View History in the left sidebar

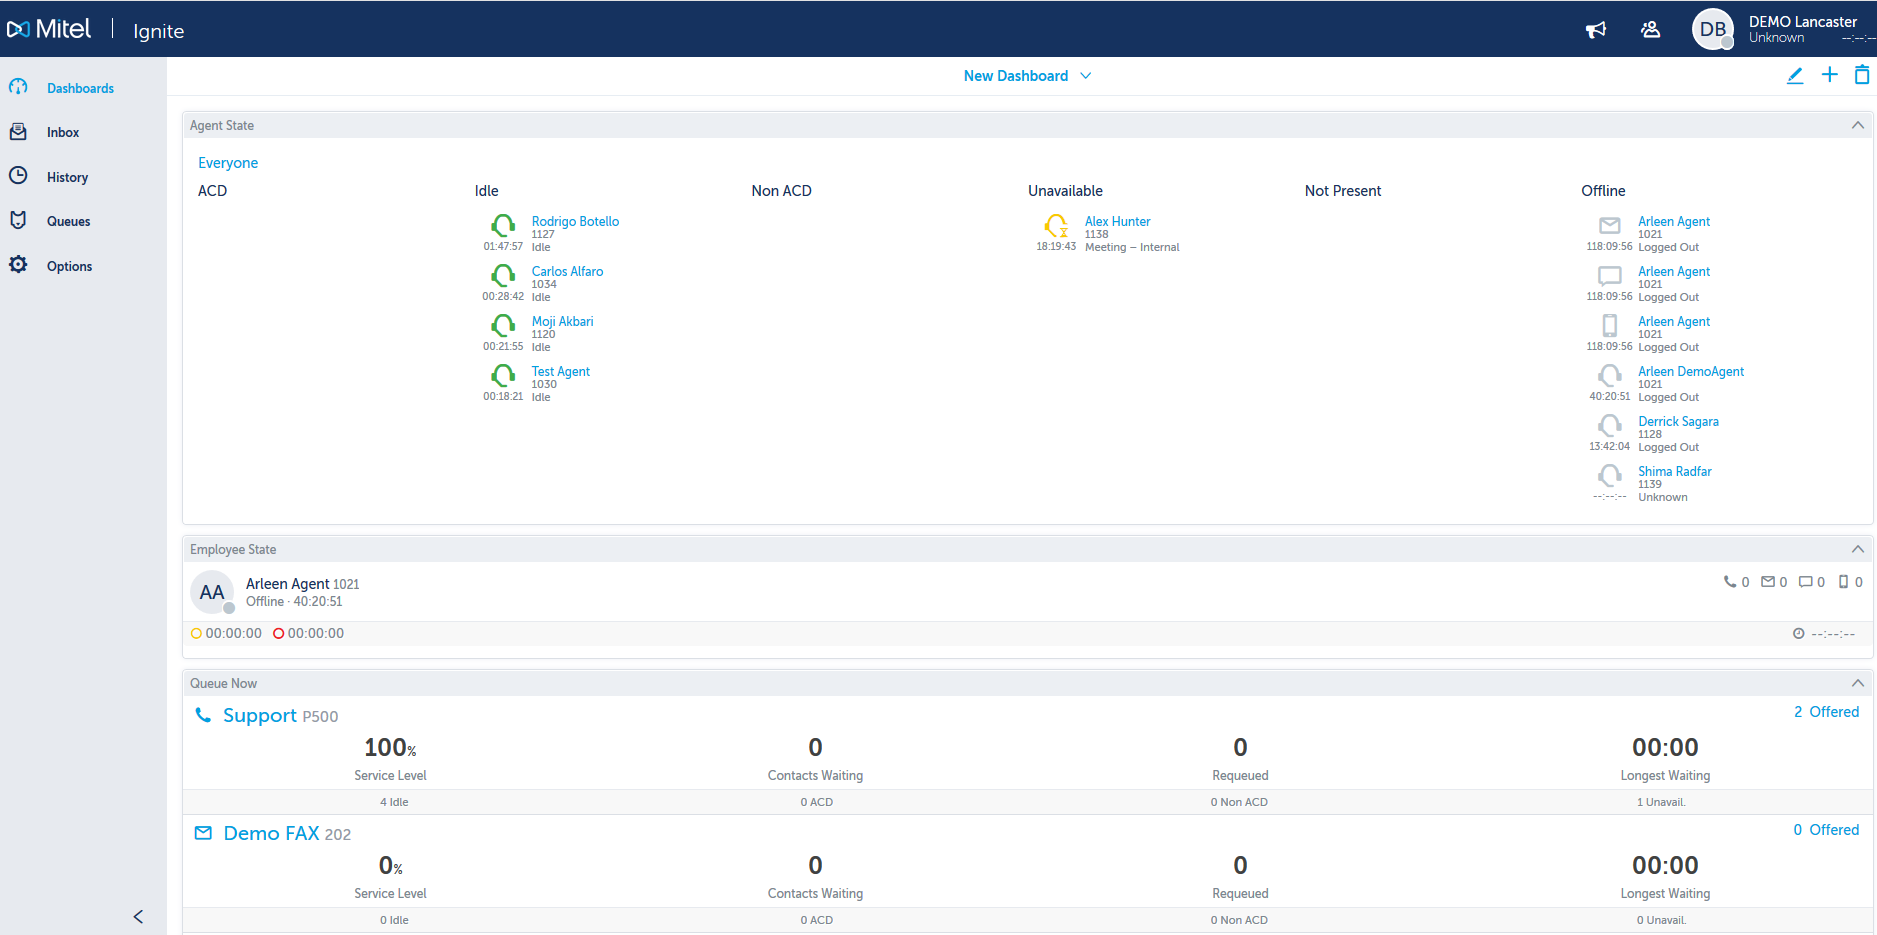(67, 176)
